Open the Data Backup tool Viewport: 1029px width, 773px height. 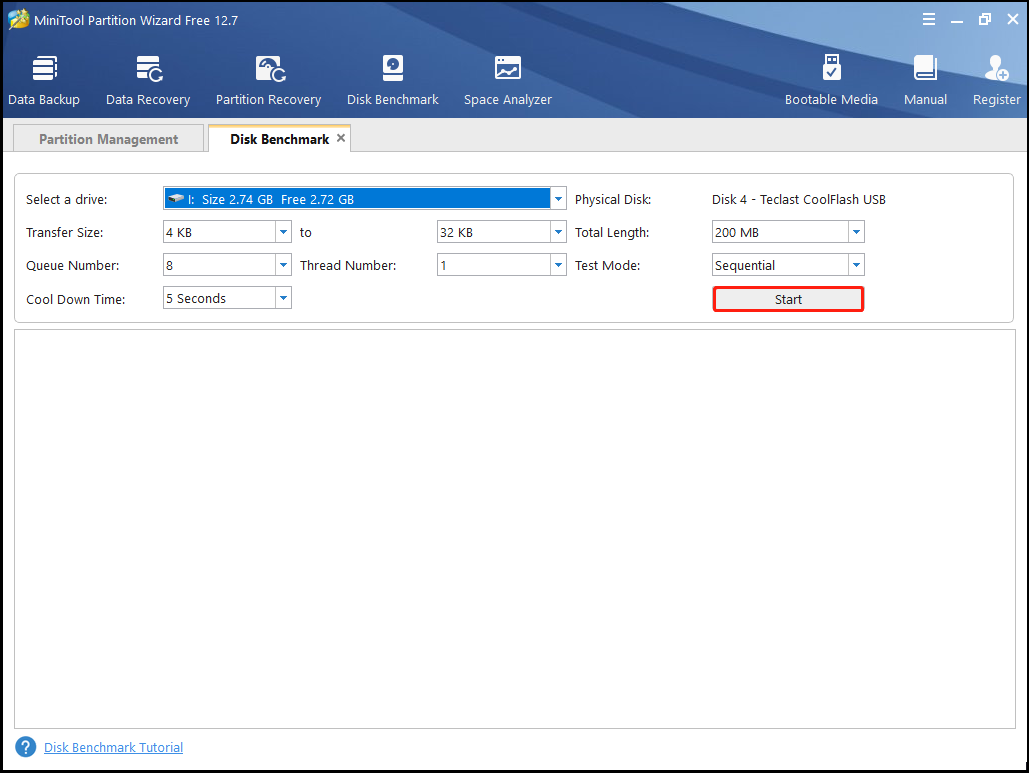(x=44, y=81)
